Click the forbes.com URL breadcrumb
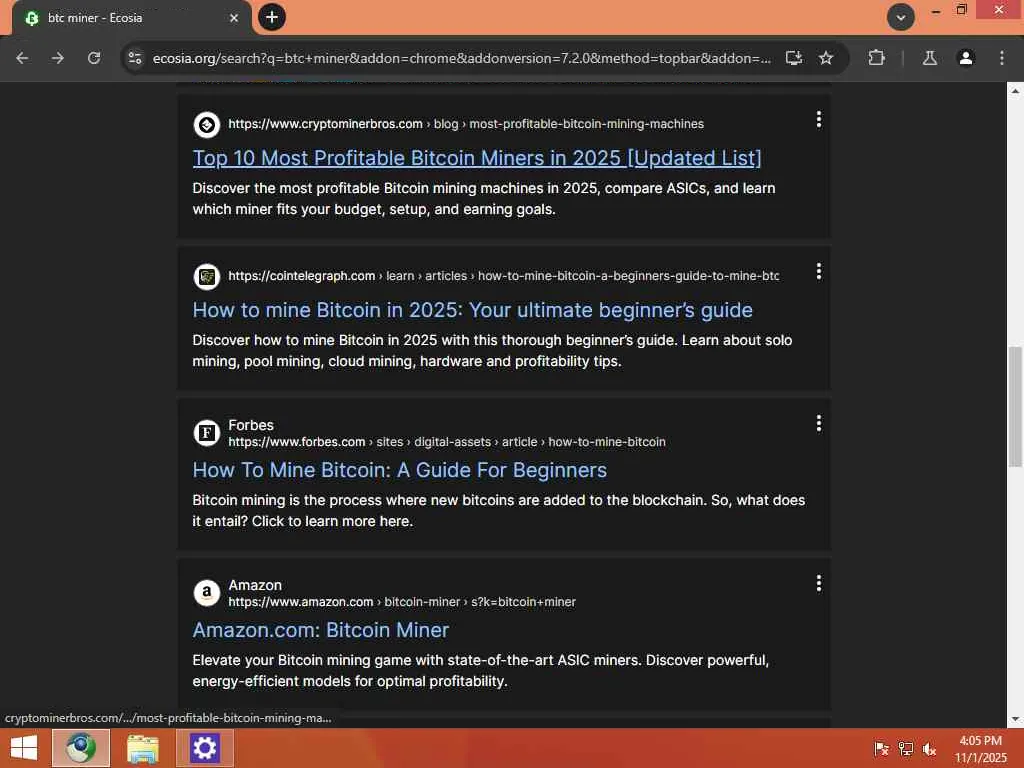The width and height of the screenshot is (1024, 768). click(447, 442)
